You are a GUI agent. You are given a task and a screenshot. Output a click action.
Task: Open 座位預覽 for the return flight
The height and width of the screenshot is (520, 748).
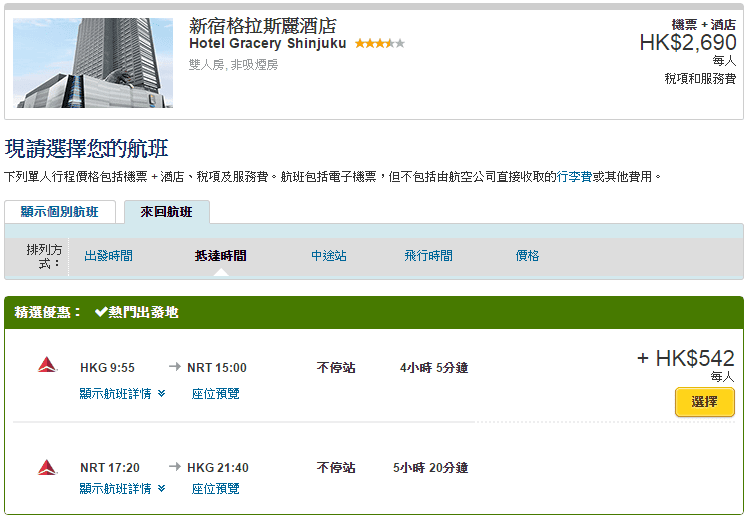pyautogui.click(x=215, y=489)
